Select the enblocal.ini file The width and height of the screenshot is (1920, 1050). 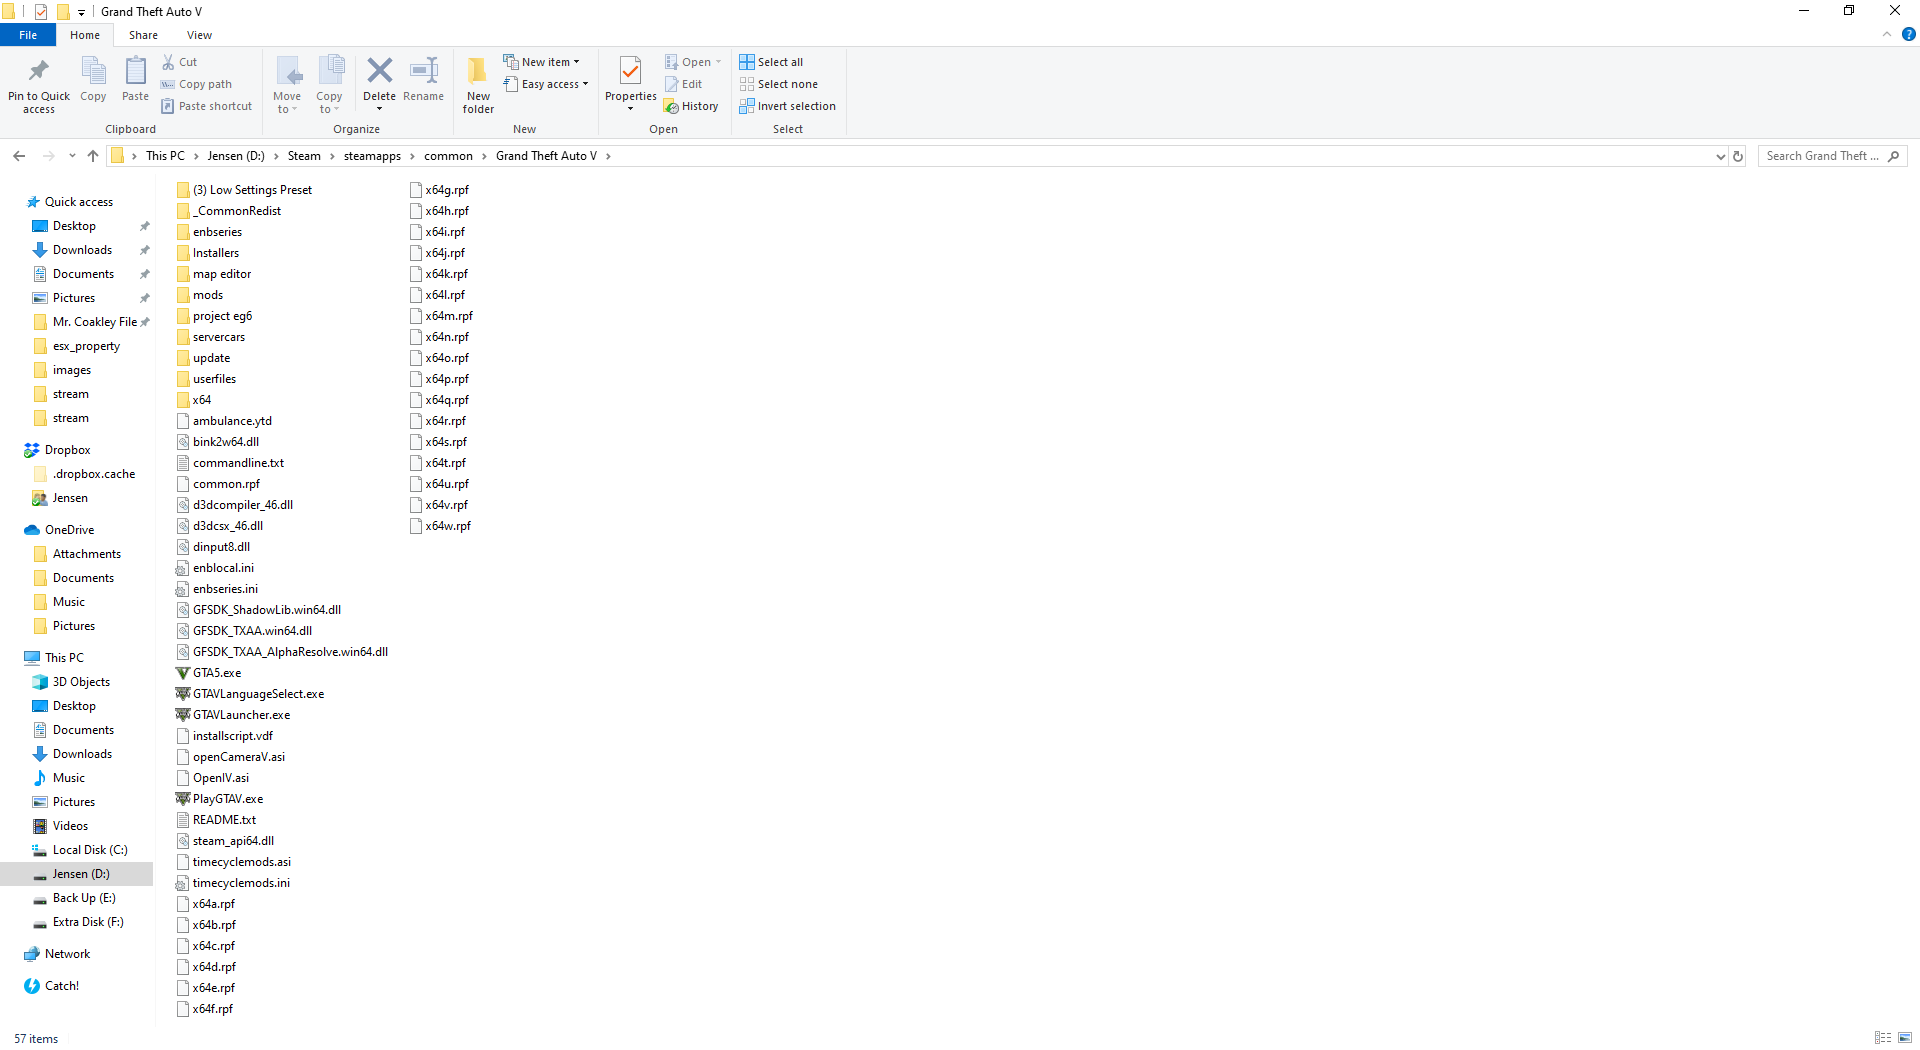coord(223,568)
